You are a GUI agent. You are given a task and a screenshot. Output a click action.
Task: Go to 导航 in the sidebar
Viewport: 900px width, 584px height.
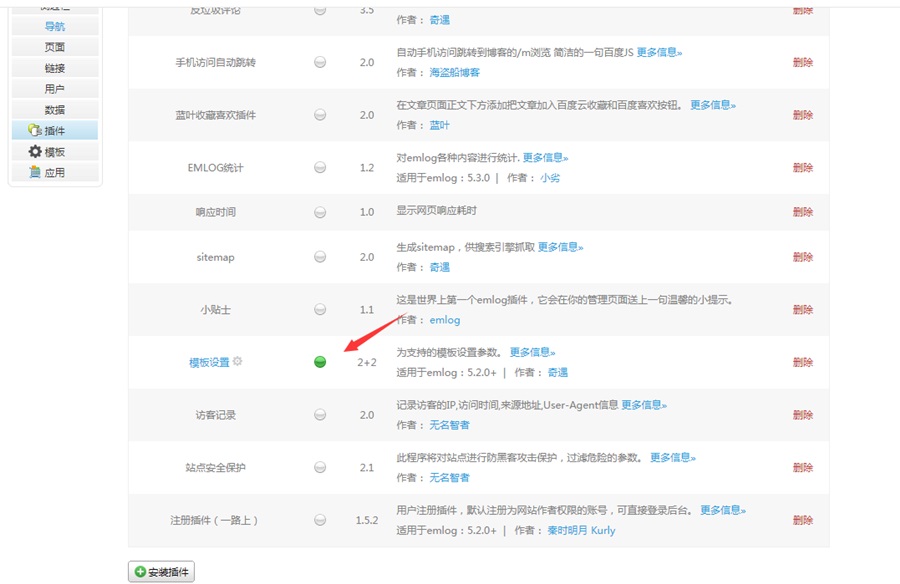click(x=55, y=26)
